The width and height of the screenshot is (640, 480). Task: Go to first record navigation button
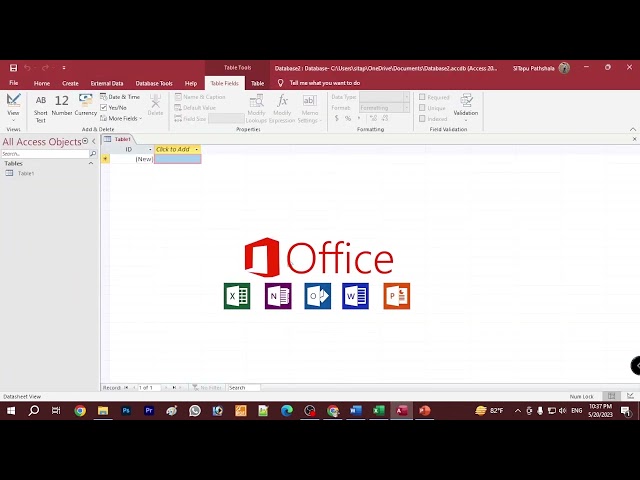(127, 387)
